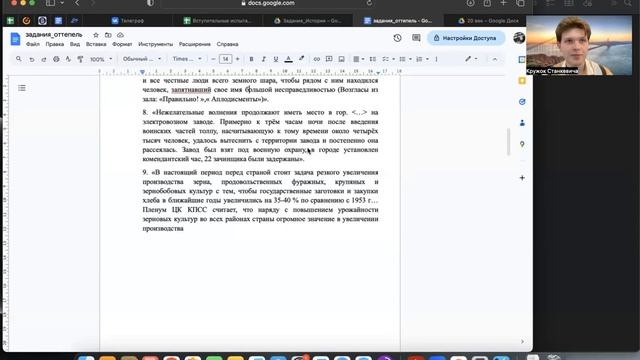Toggle italic formatting
Image resolution: width=640 pixels, height=360 pixels.
point(264,59)
